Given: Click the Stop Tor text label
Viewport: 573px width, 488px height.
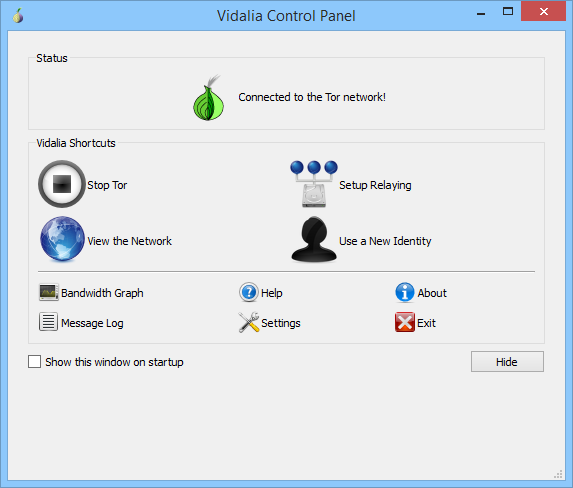Looking at the screenshot, I should click(x=107, y=185).
